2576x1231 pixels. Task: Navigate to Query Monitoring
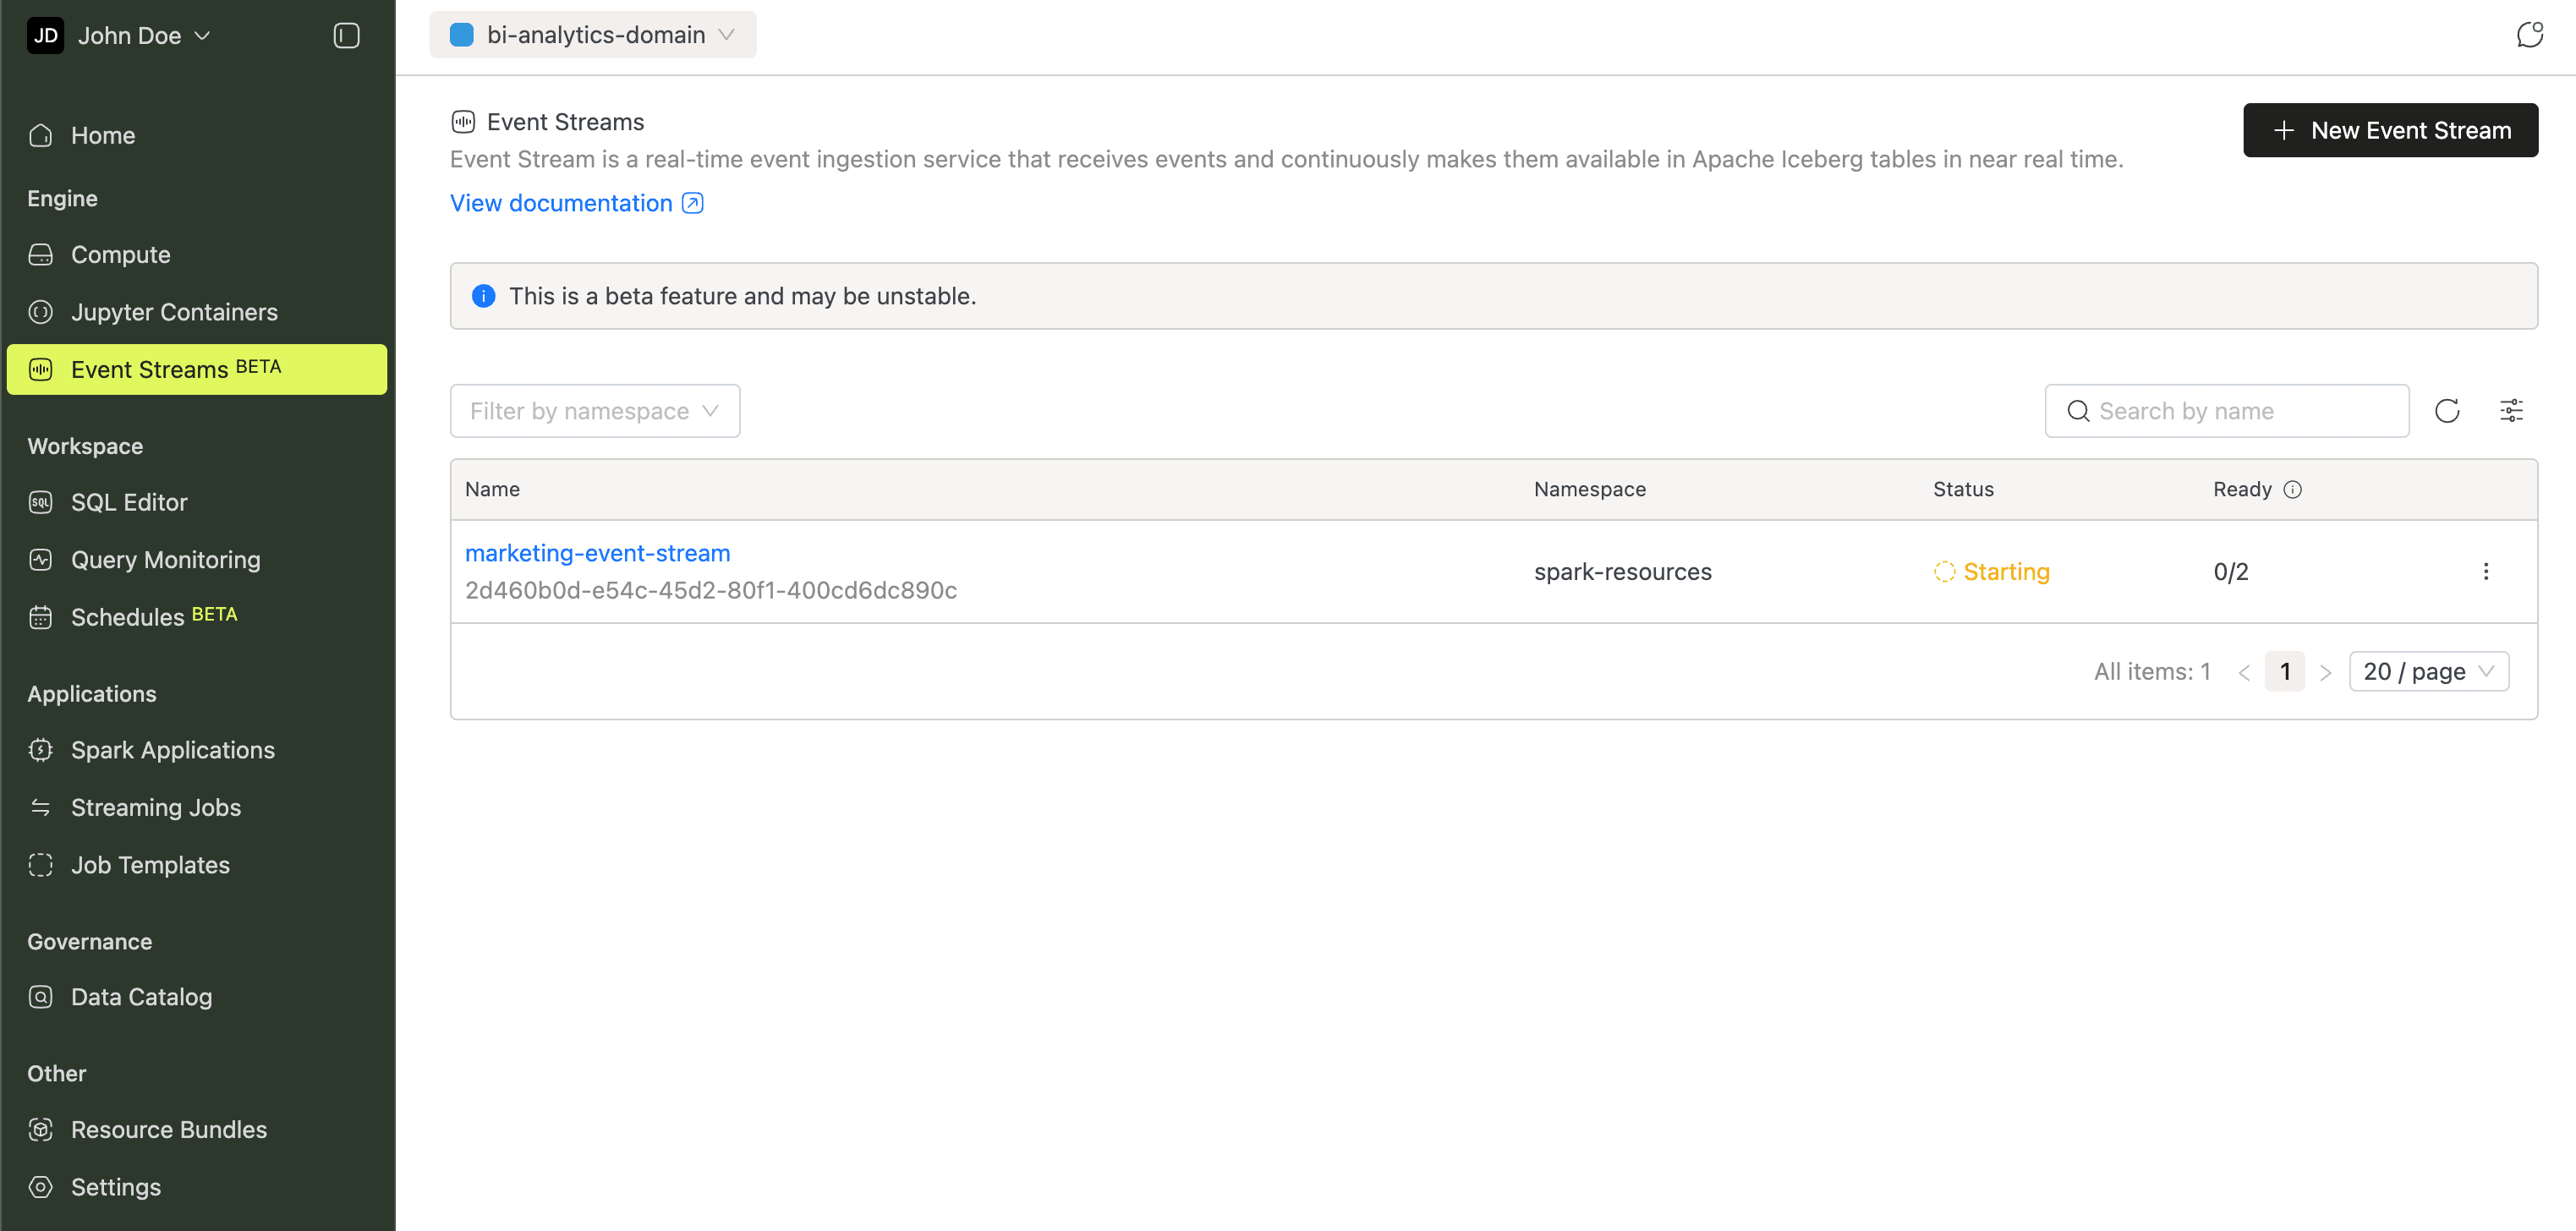[x=165, y=560]
